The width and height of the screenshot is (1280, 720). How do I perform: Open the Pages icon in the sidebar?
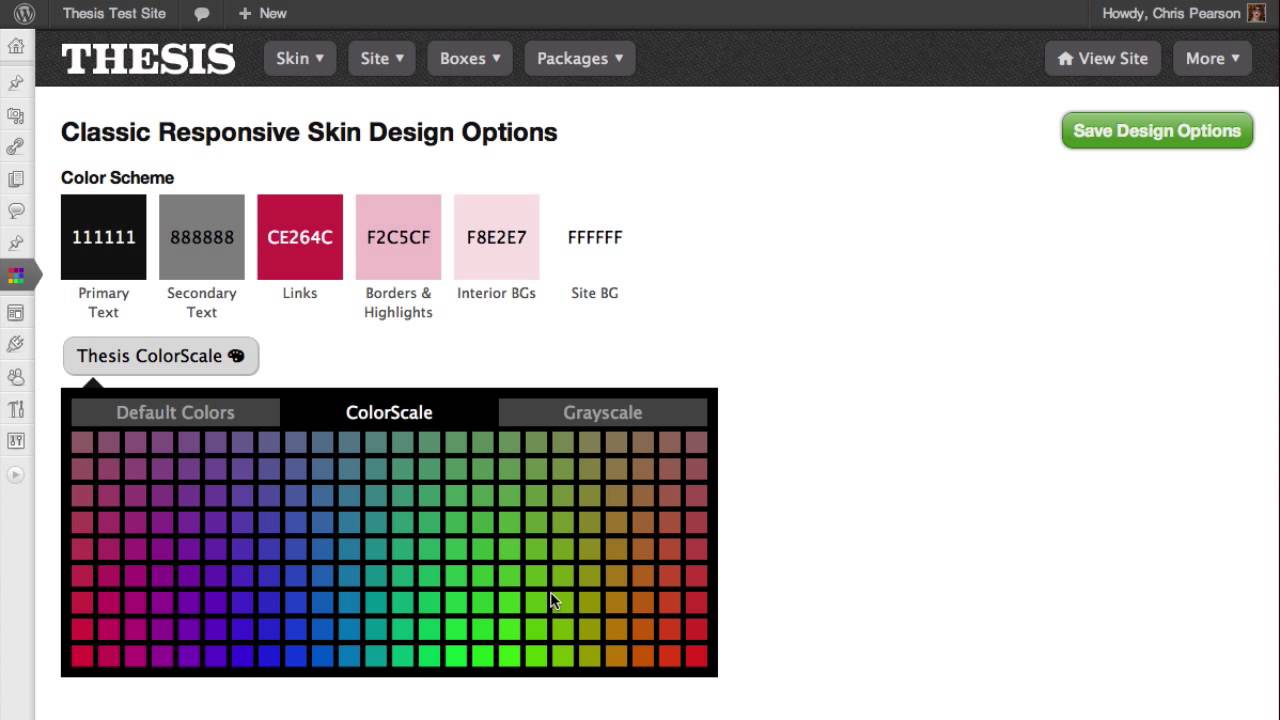16,179
